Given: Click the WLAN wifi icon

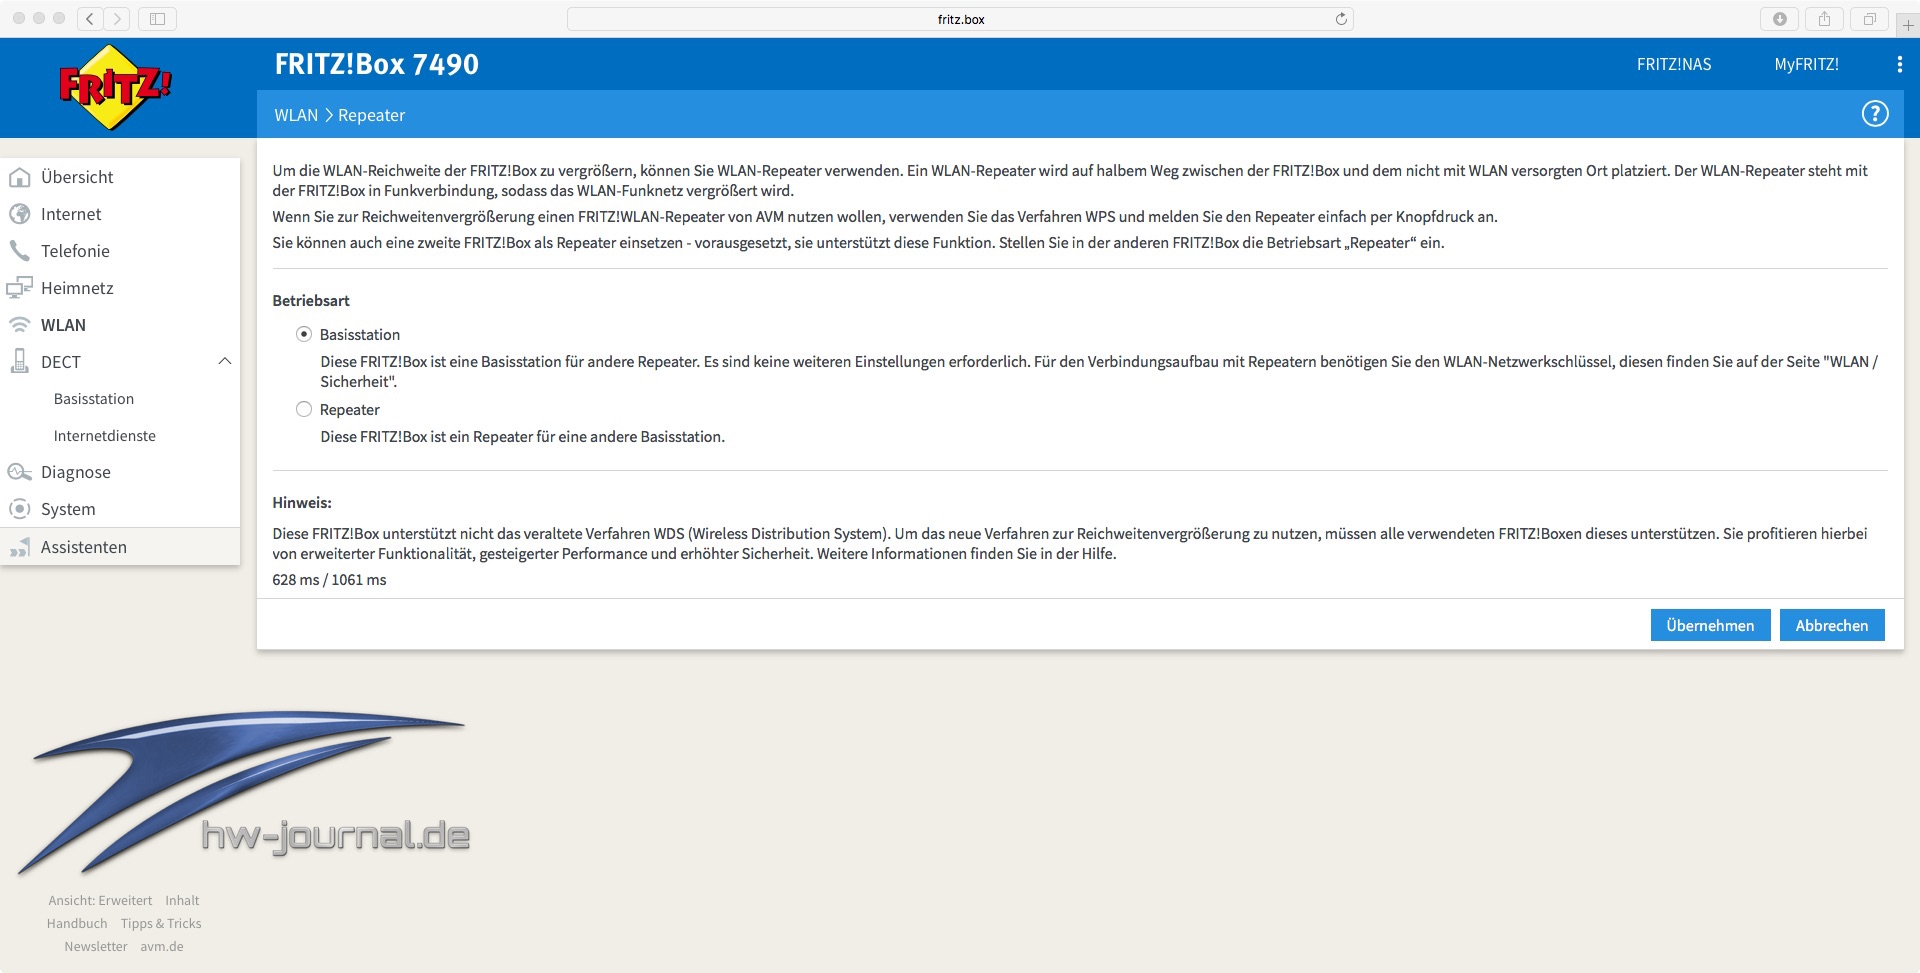Looking at the screenshot, I should [x=19, y=325].
